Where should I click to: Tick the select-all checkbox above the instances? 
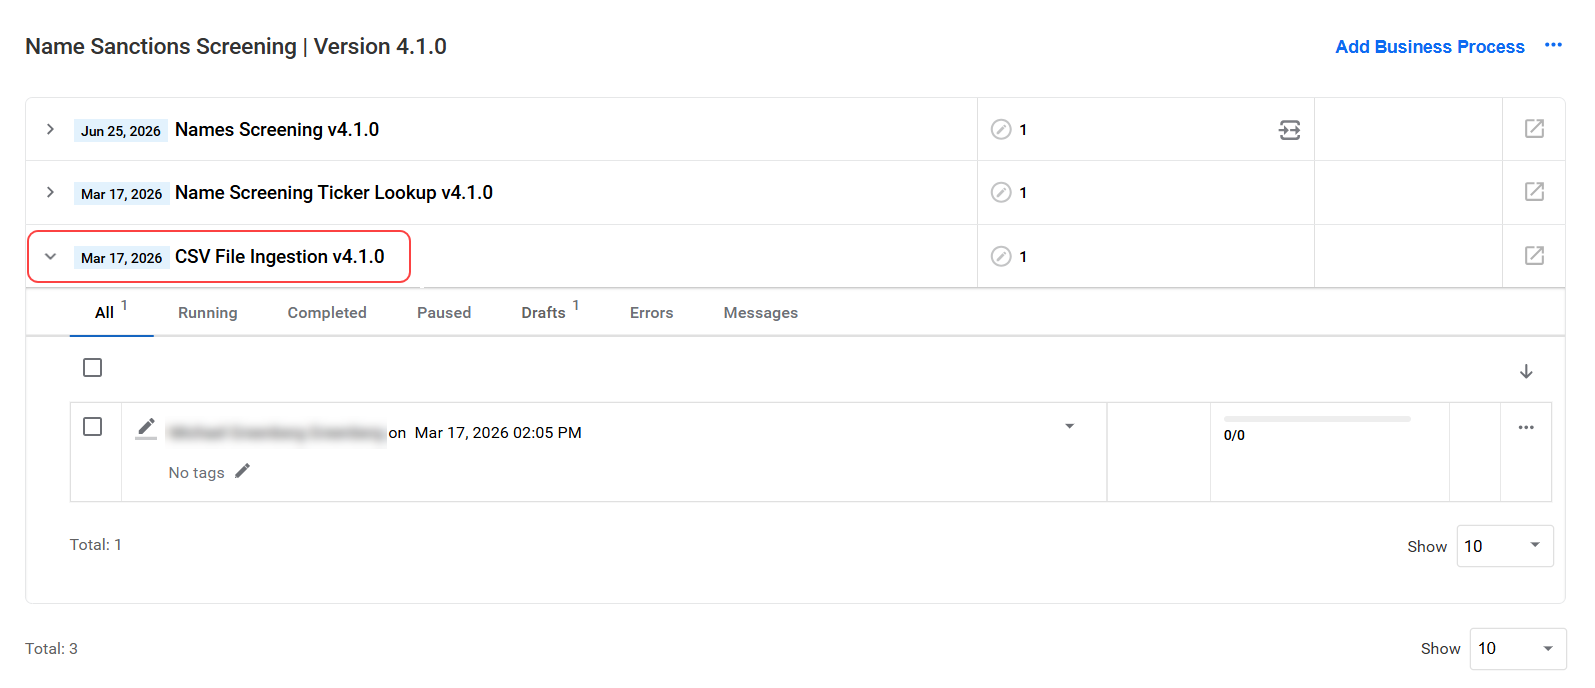tap(93, 368)
